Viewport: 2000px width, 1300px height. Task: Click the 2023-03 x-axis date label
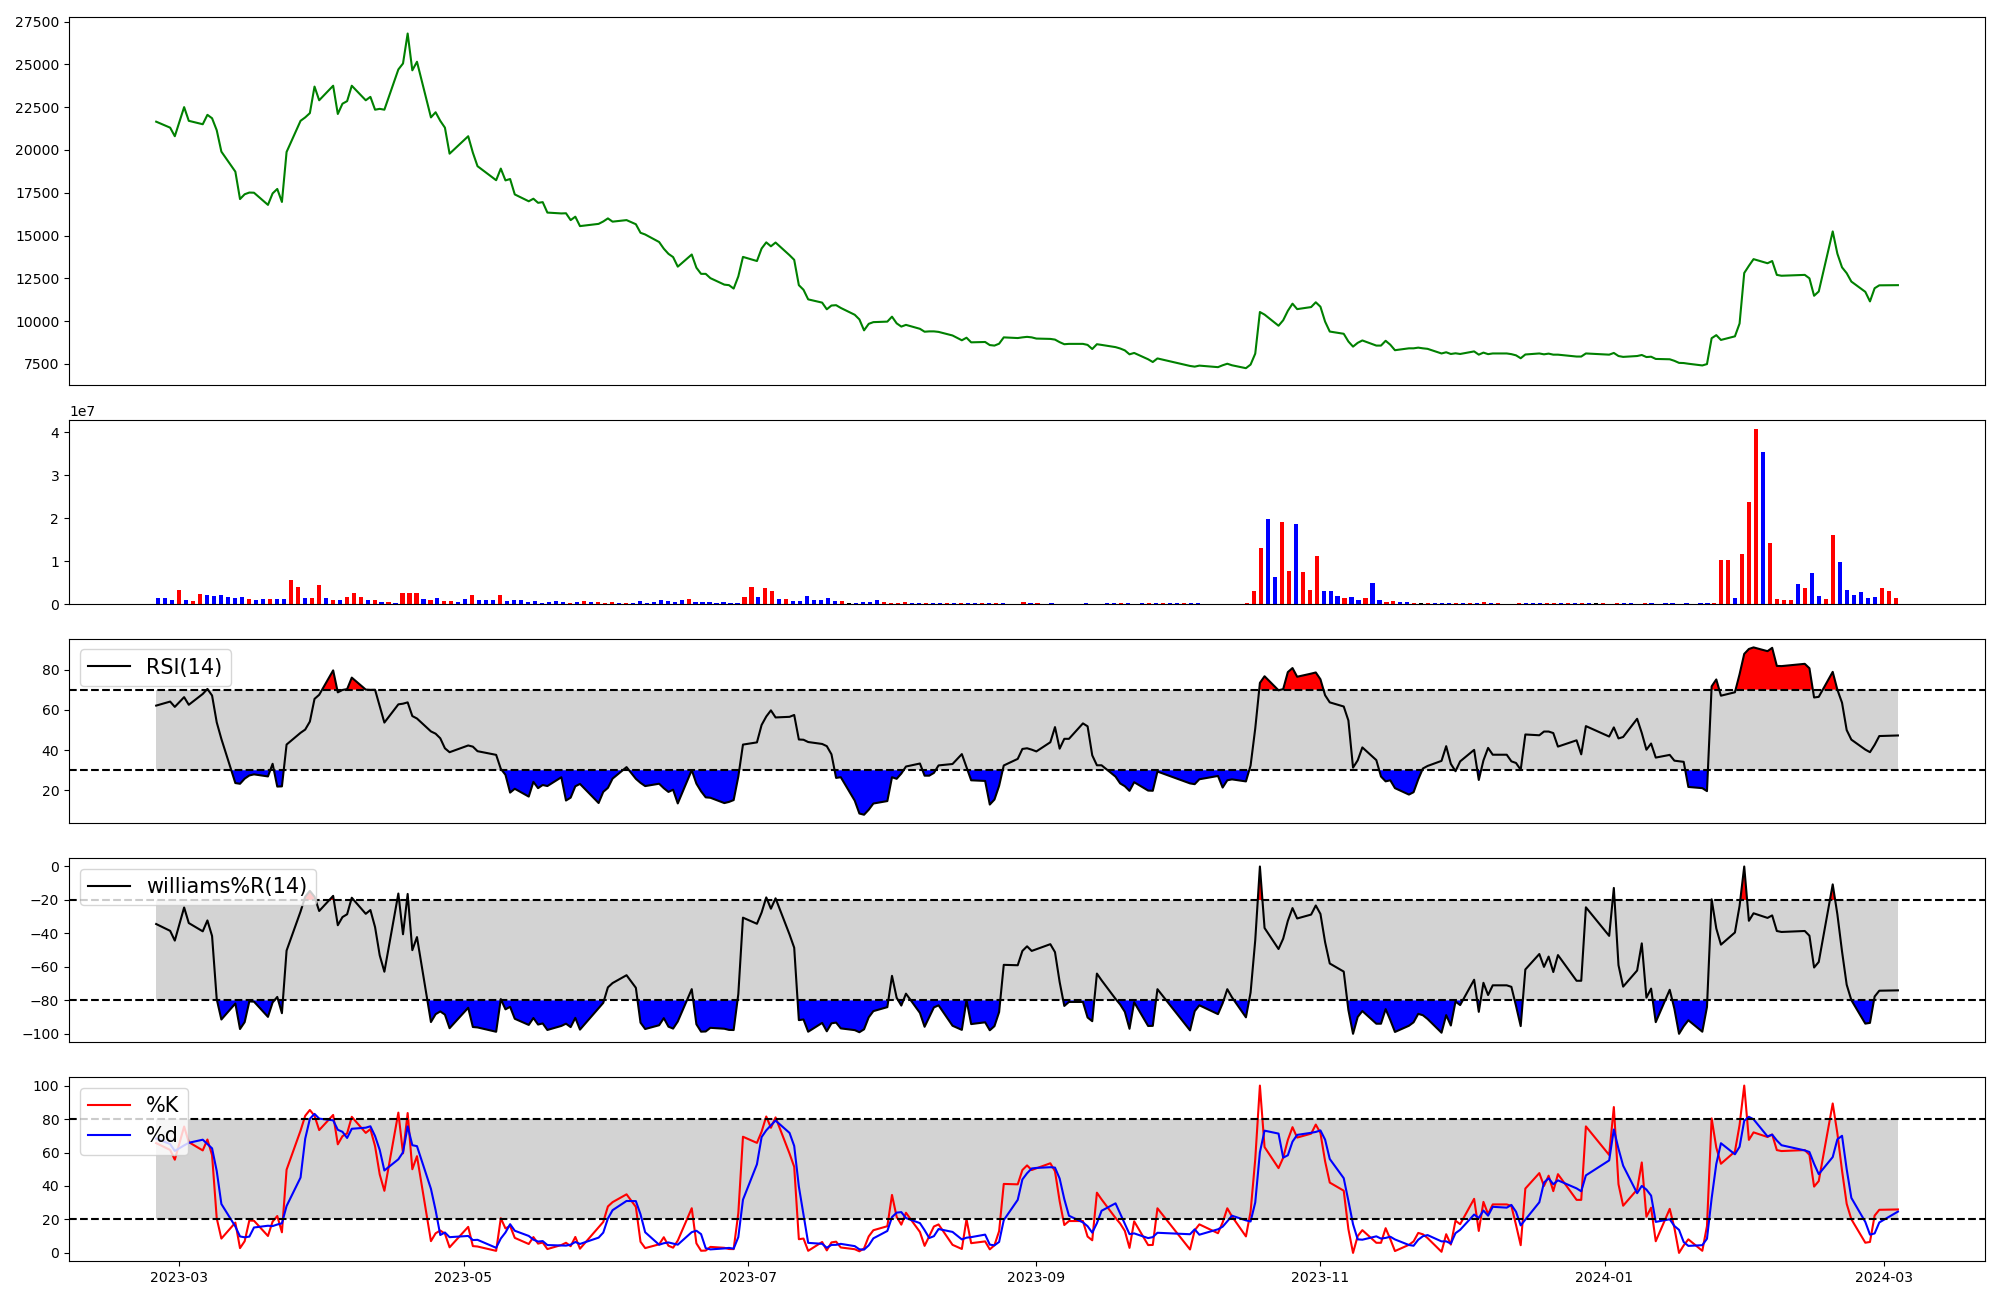[x=180, y=1277]
